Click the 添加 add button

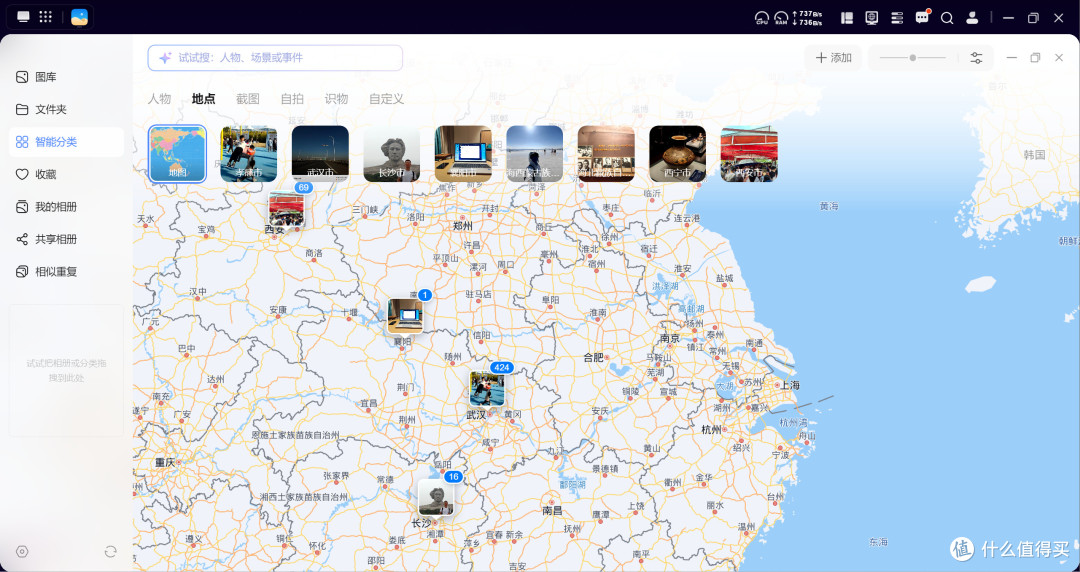coord(833,58)
